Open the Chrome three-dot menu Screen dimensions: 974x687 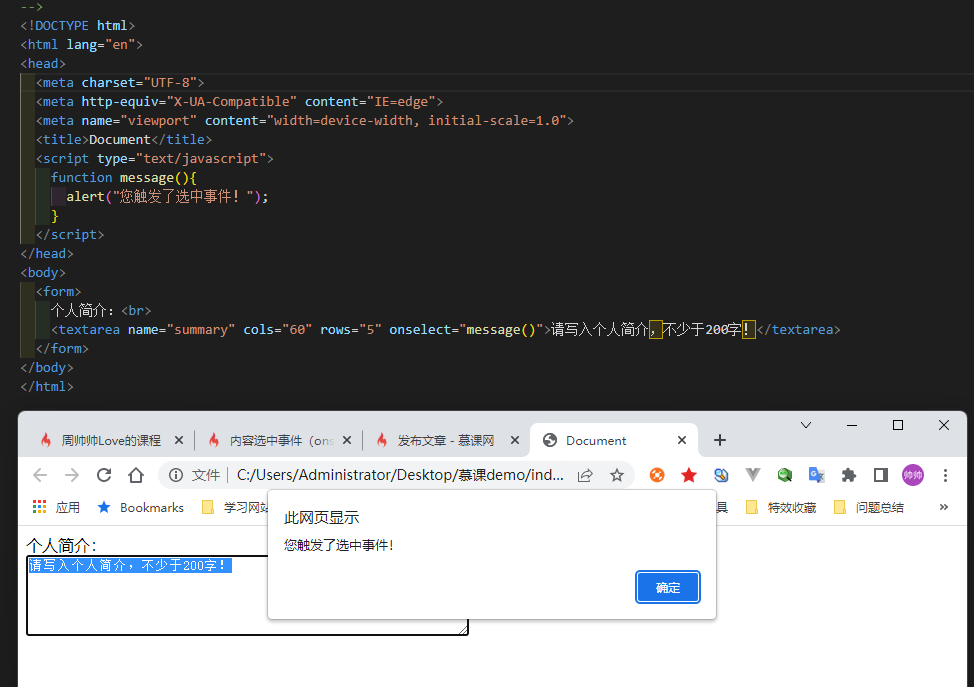coord(945,475)
